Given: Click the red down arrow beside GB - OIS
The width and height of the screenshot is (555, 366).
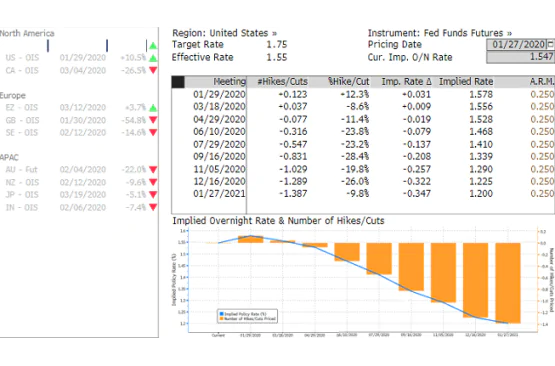Looking at the screenshot, I should tap(153, 120).
